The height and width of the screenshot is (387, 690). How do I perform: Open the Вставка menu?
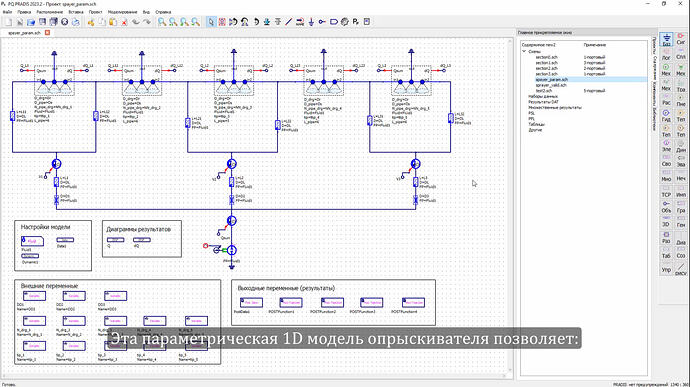(x=76, y=12)
